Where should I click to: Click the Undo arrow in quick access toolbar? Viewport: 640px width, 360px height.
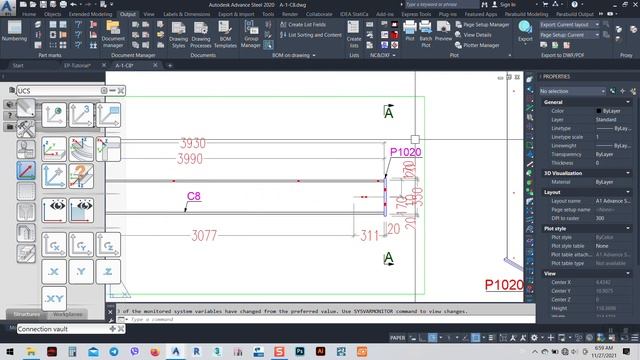73,4
